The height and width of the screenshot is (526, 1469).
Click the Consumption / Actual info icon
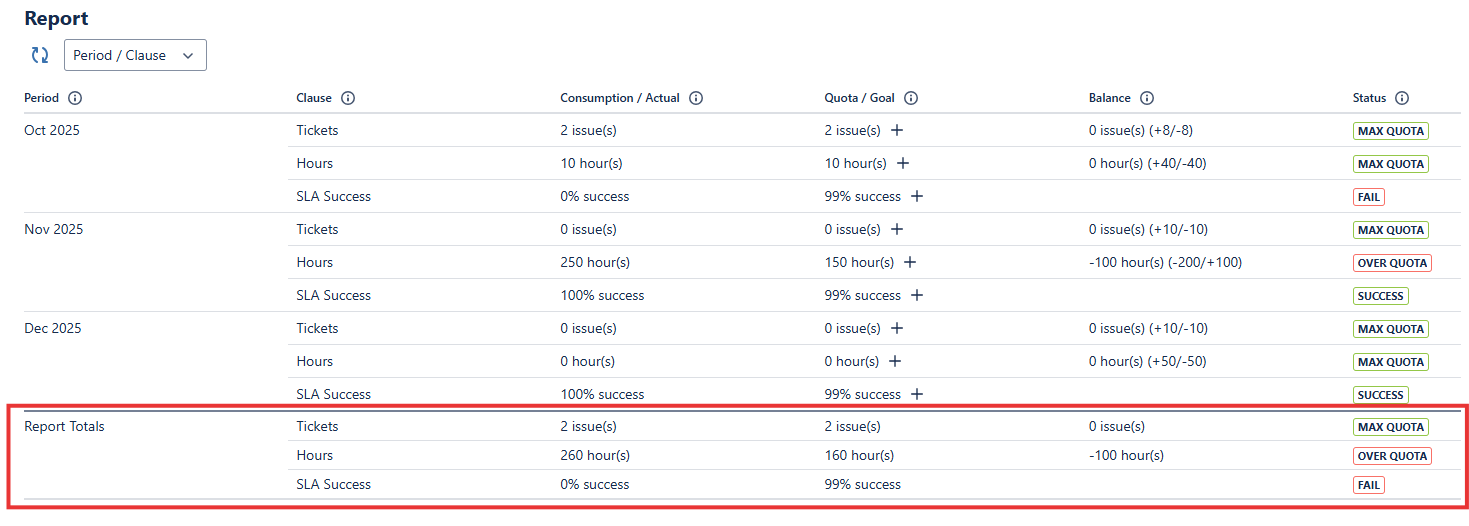[x=696, y=98]
